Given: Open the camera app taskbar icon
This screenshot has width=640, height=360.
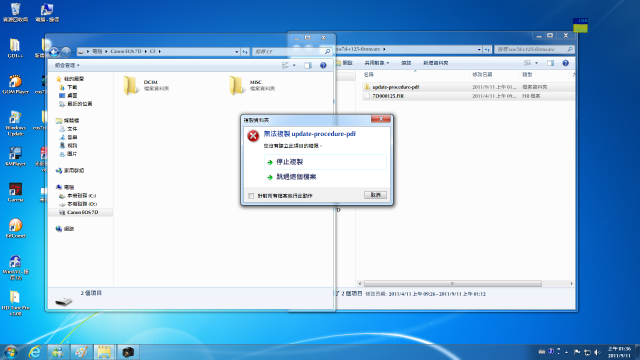Looking at the screenshot, I should pos(128,352).
